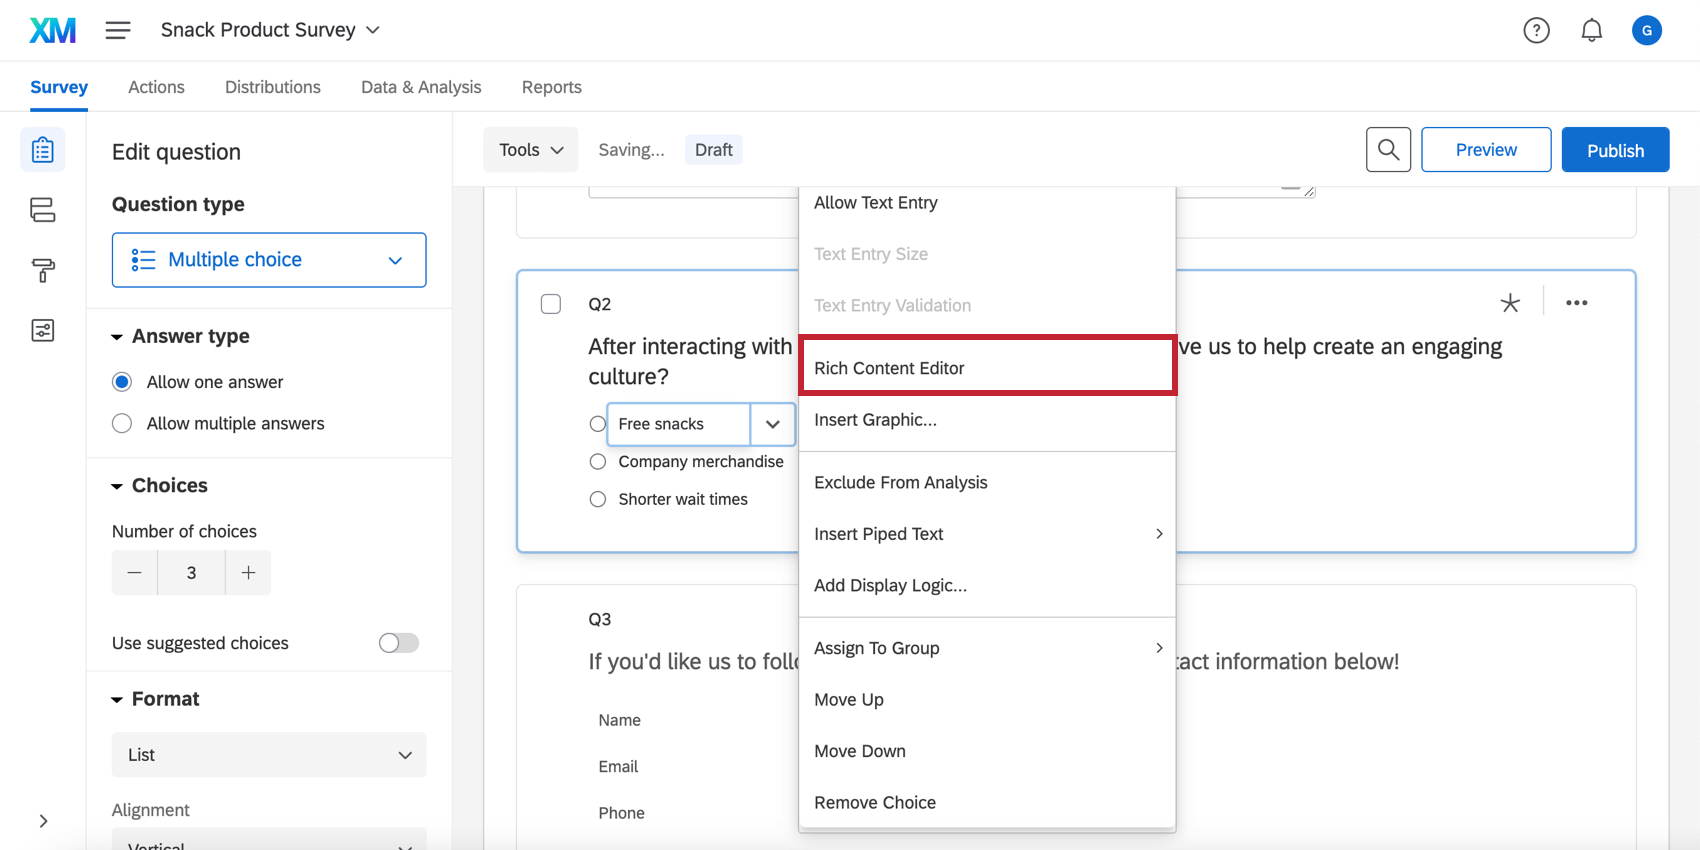Click the search magnifier icon
This screenshot has height=850, width=1700.
pyautogui.click(x=1388, y=150)
